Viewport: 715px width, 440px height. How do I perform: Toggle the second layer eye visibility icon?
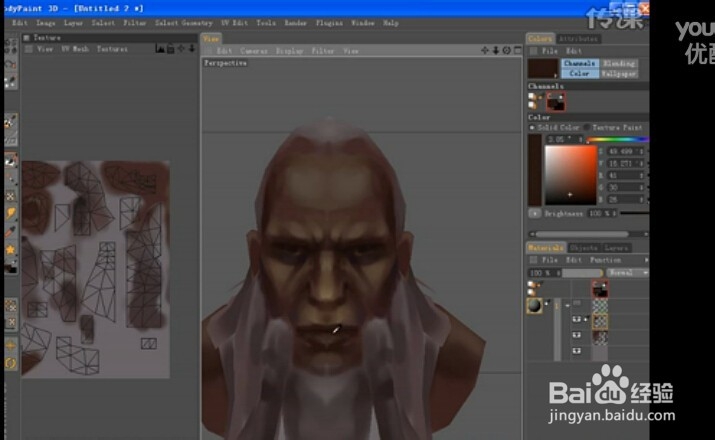[x=576, y=335]
